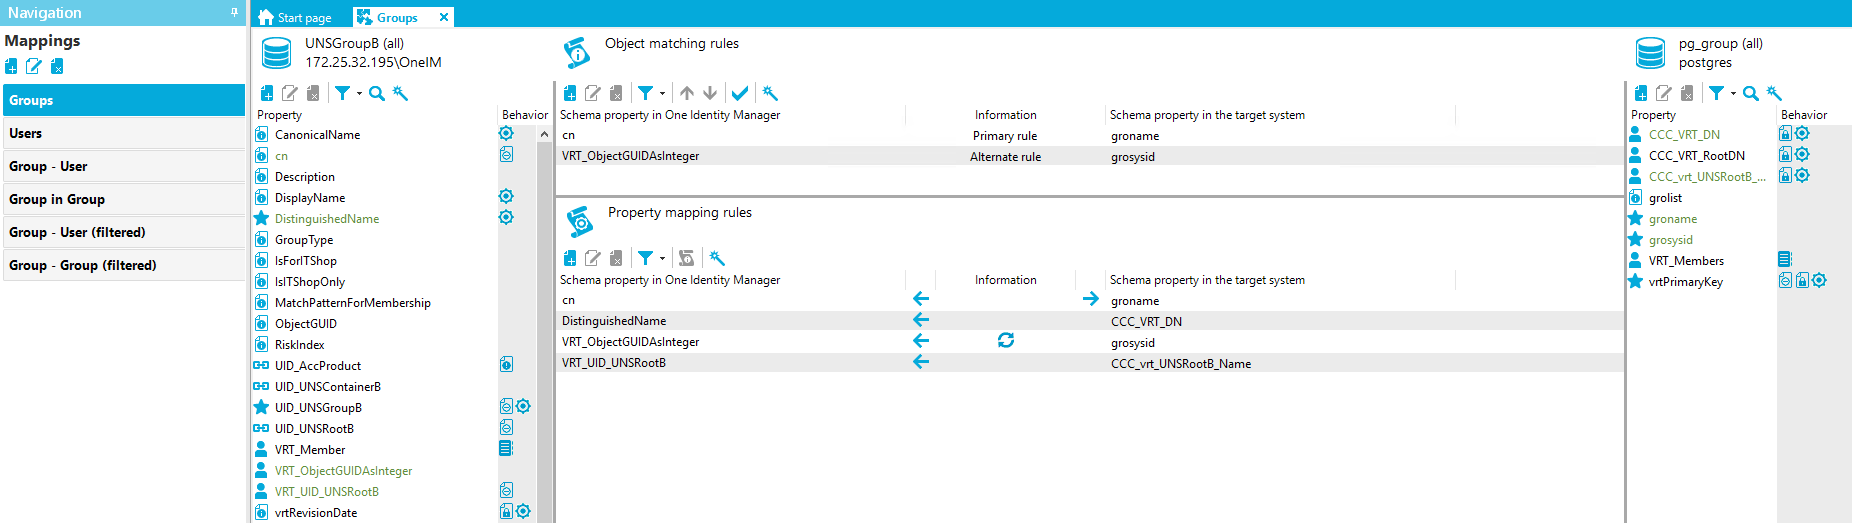Switch to the Start page tab
This screenshot has width=1852, height=523.
(295, 17)
